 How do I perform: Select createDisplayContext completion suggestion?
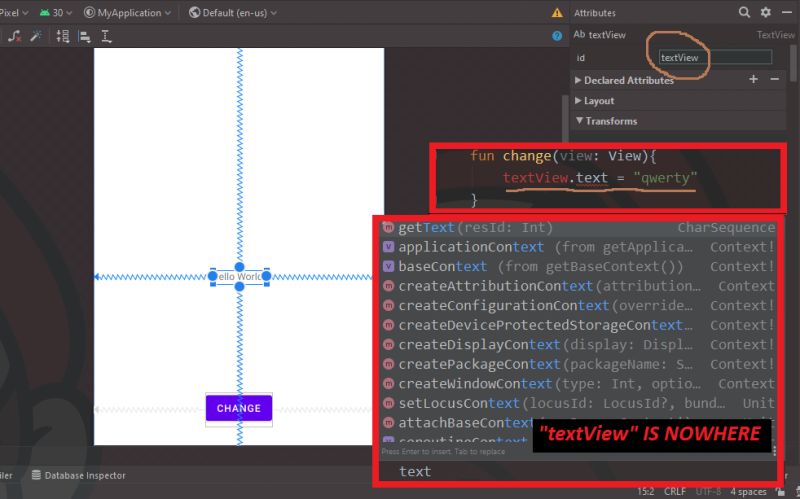tap(579, 344)
